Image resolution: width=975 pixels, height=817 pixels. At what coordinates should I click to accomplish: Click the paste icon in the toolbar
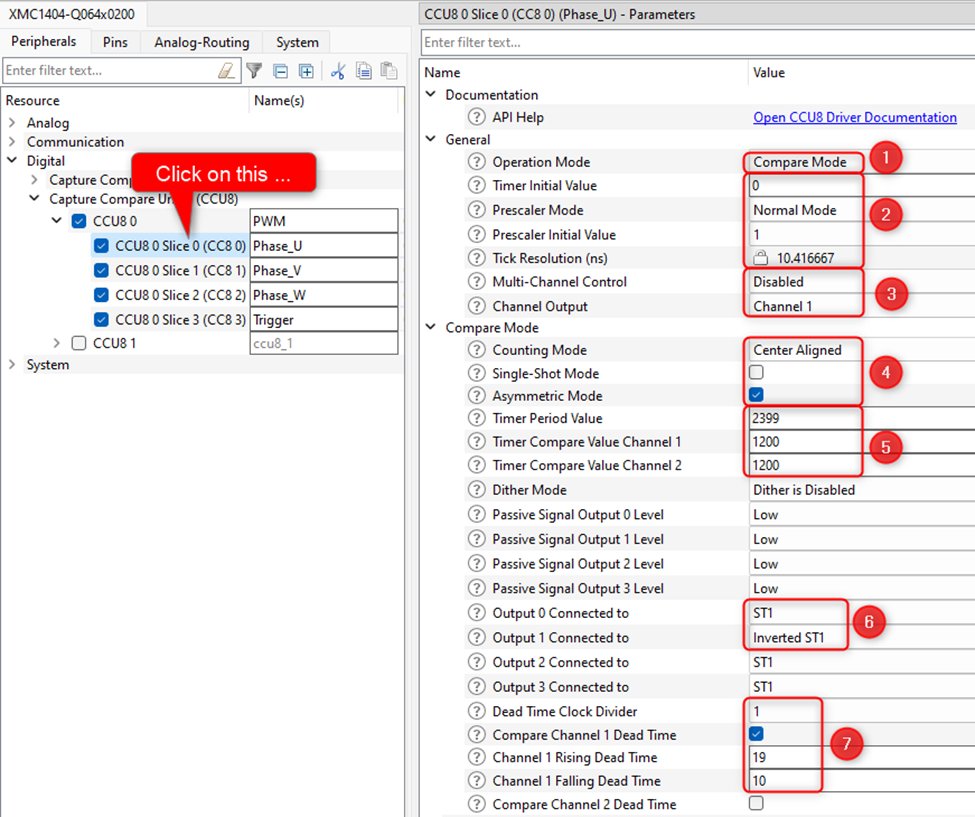point(388,71)
